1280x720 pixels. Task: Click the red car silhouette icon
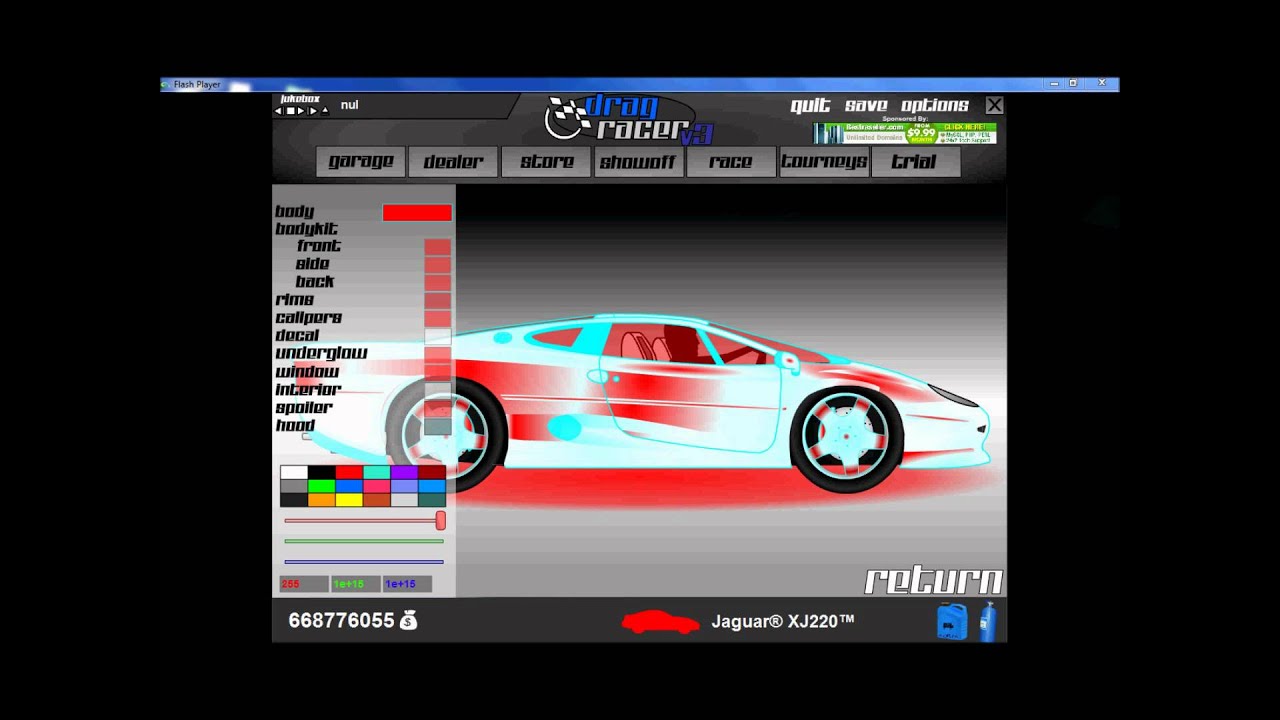coord(660,622)
